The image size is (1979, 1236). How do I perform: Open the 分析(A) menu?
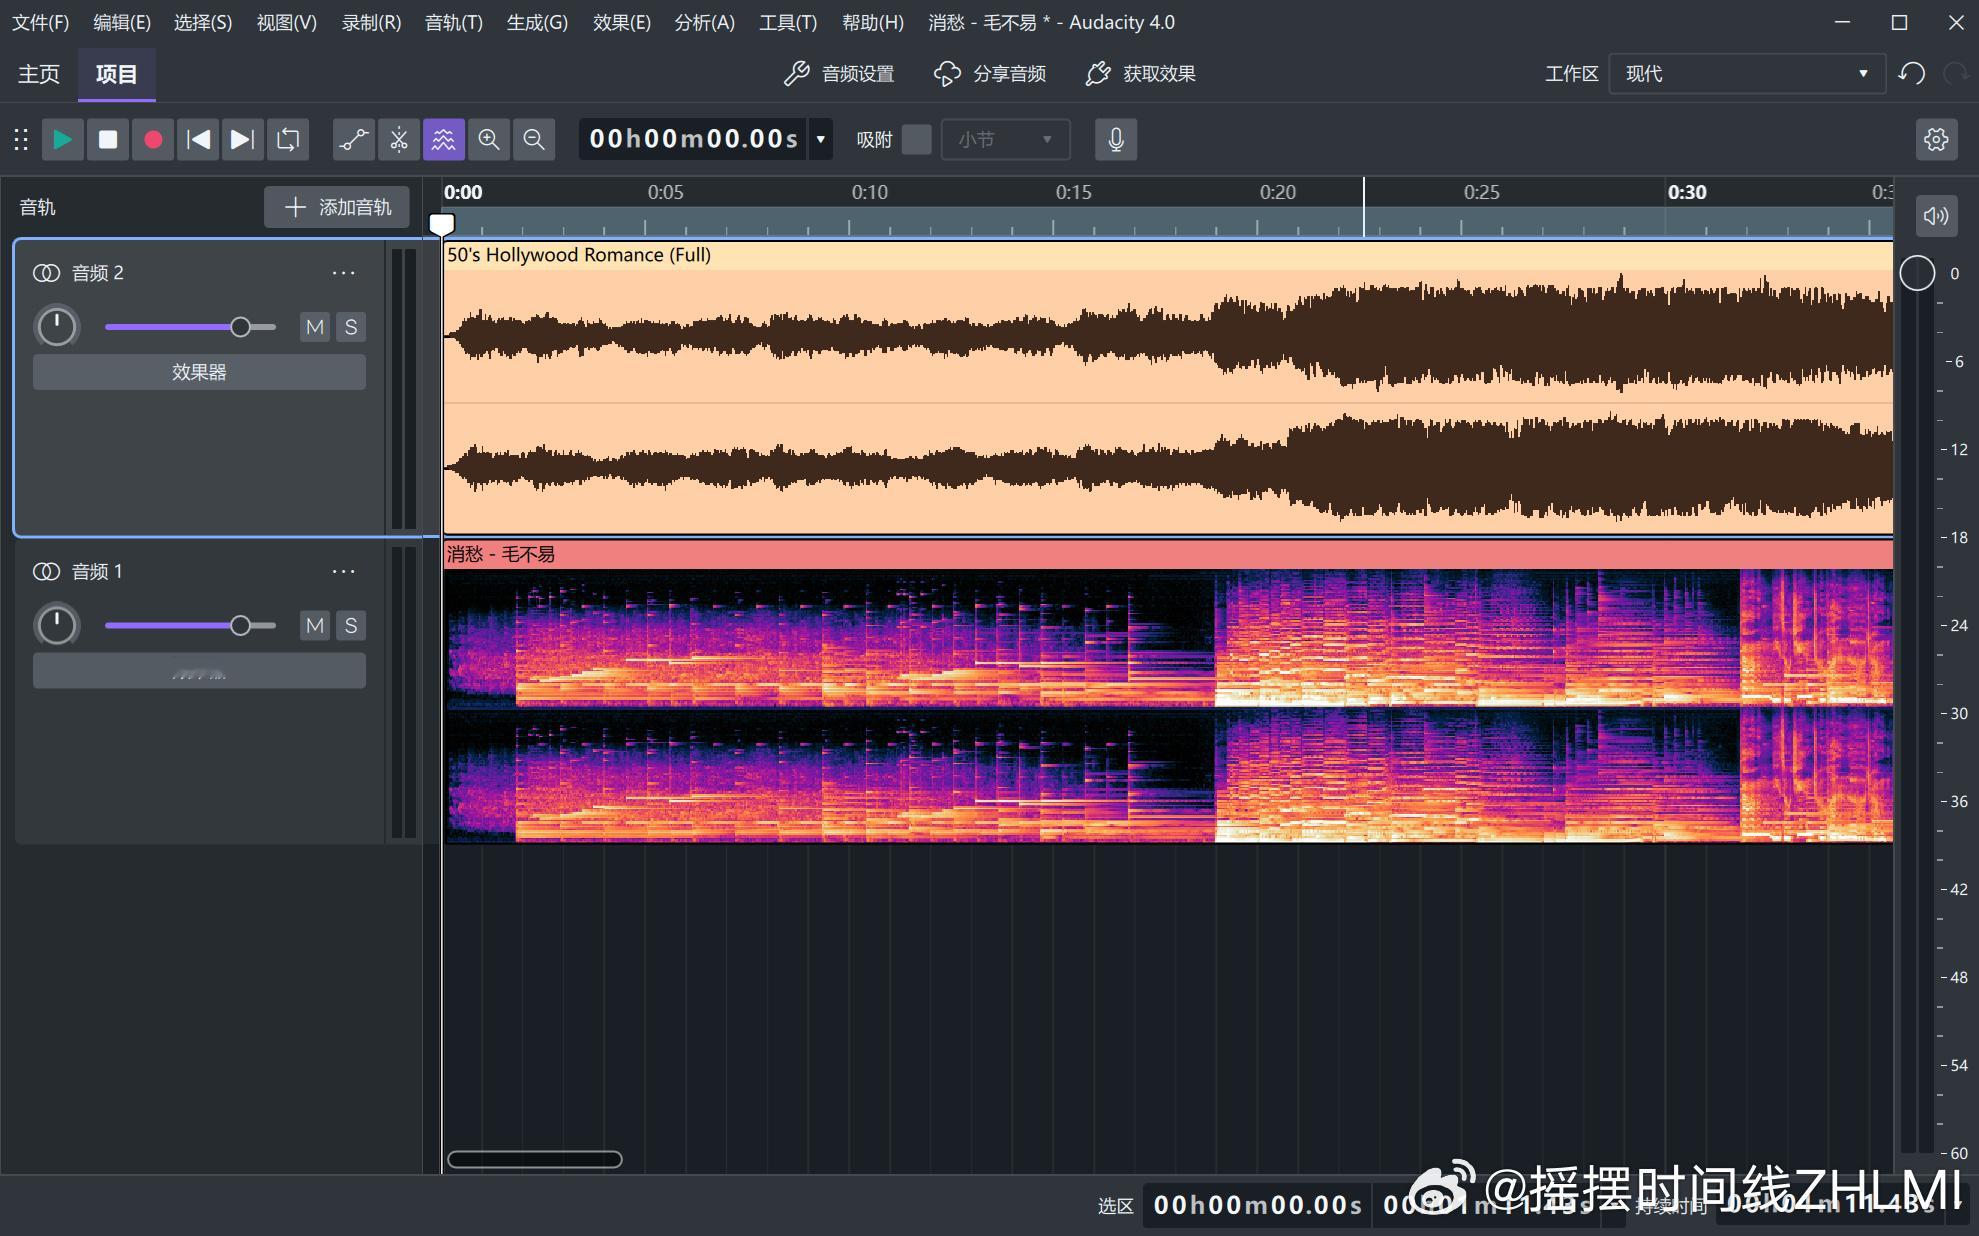point(704,22)
